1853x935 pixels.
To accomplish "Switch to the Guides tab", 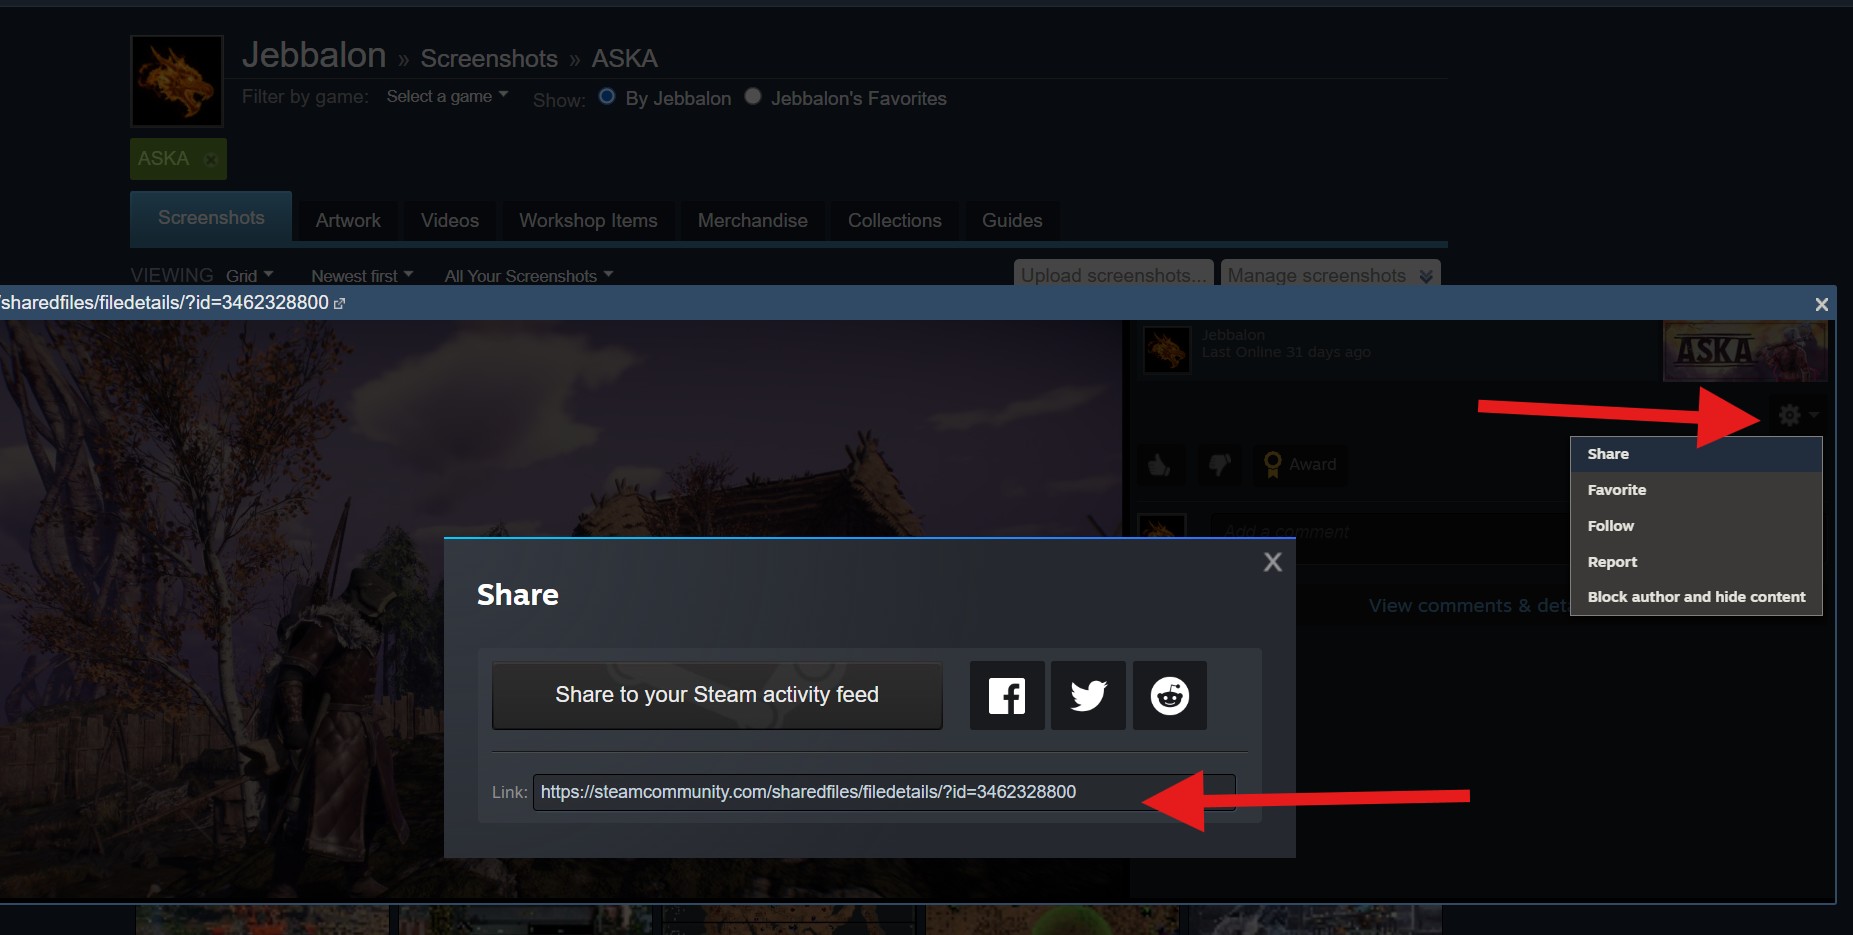I will click(x=1012, y=221).
